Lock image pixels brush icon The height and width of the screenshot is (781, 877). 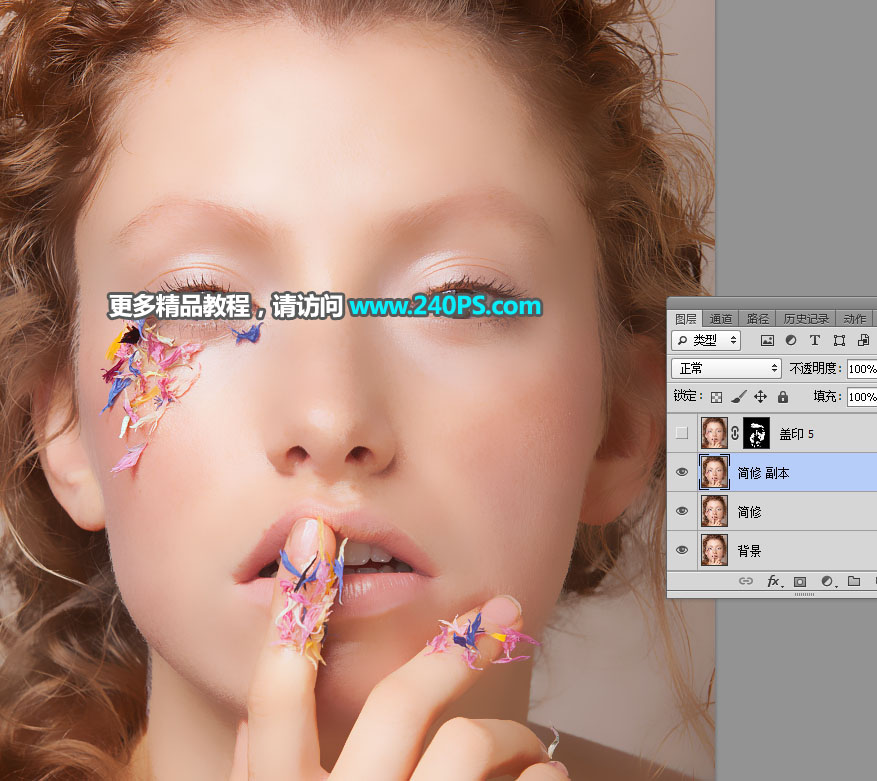click(739, 397)
